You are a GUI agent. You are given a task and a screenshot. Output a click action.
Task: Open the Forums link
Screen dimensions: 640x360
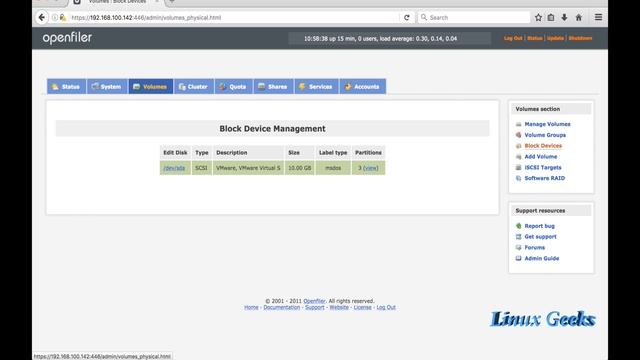click(534, 247)
